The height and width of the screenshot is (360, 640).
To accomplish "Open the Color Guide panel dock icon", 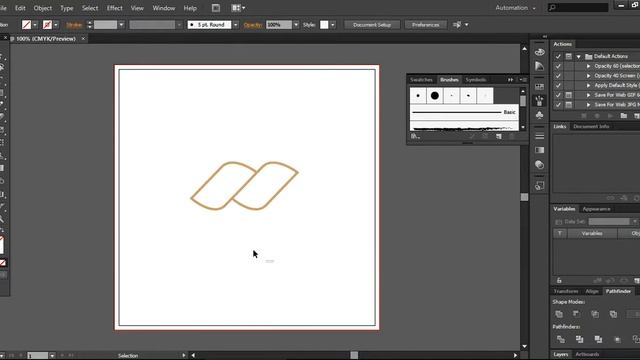I will pos(540,66).
